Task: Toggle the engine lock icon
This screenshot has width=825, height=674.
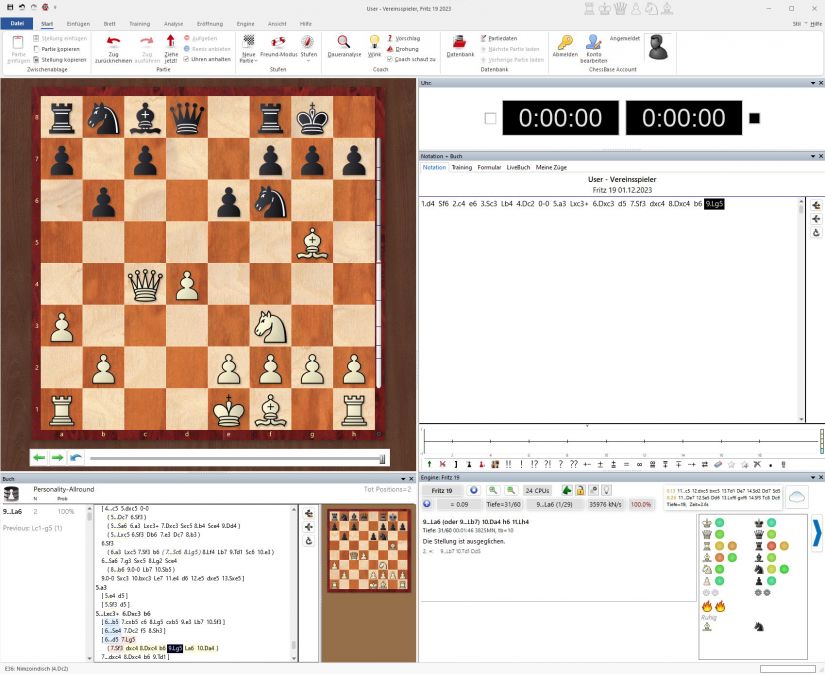Action: point(580,490)
